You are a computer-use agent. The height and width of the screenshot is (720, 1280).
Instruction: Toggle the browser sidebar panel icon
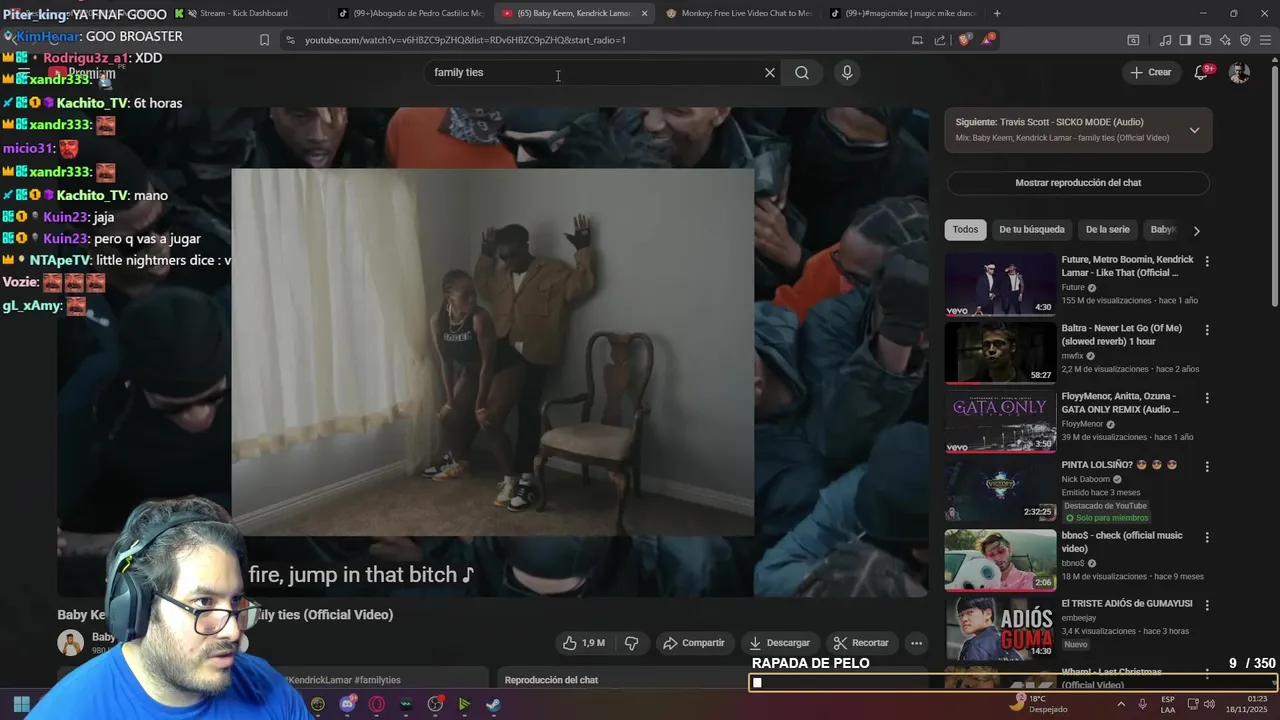[x=1185, y=40]
